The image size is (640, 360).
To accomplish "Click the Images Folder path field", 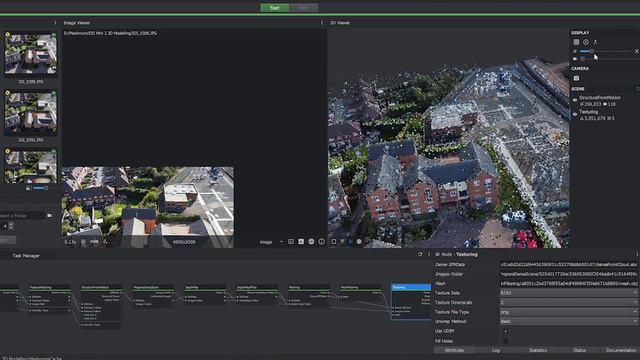I will point(569,274).
